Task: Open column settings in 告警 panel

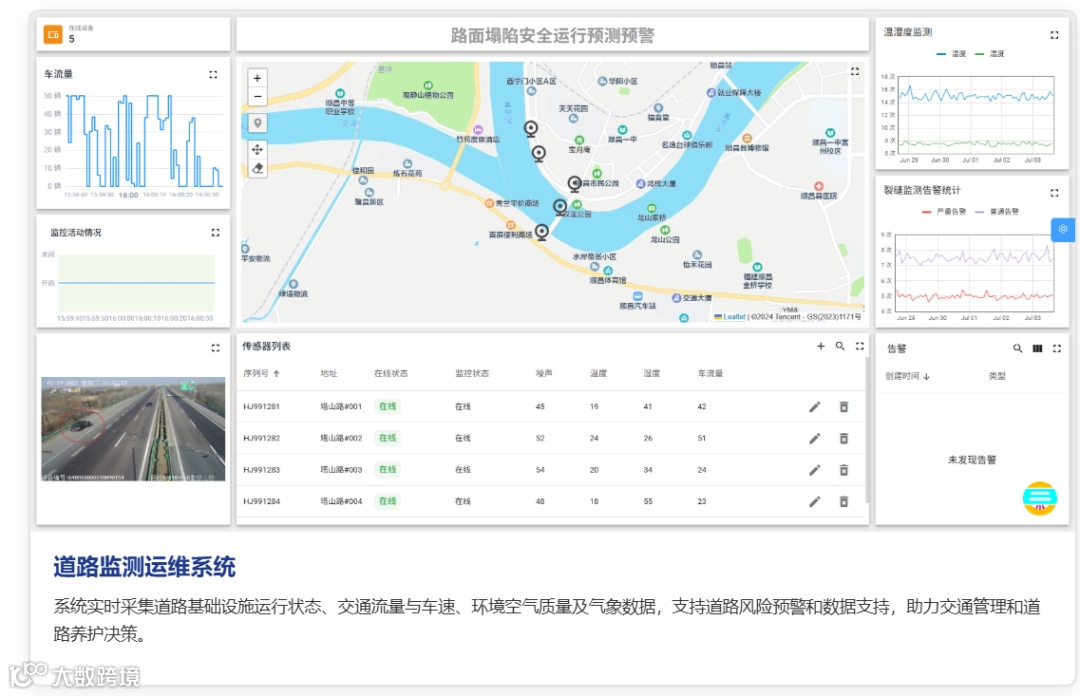Action: click(x=1037, y=349)
